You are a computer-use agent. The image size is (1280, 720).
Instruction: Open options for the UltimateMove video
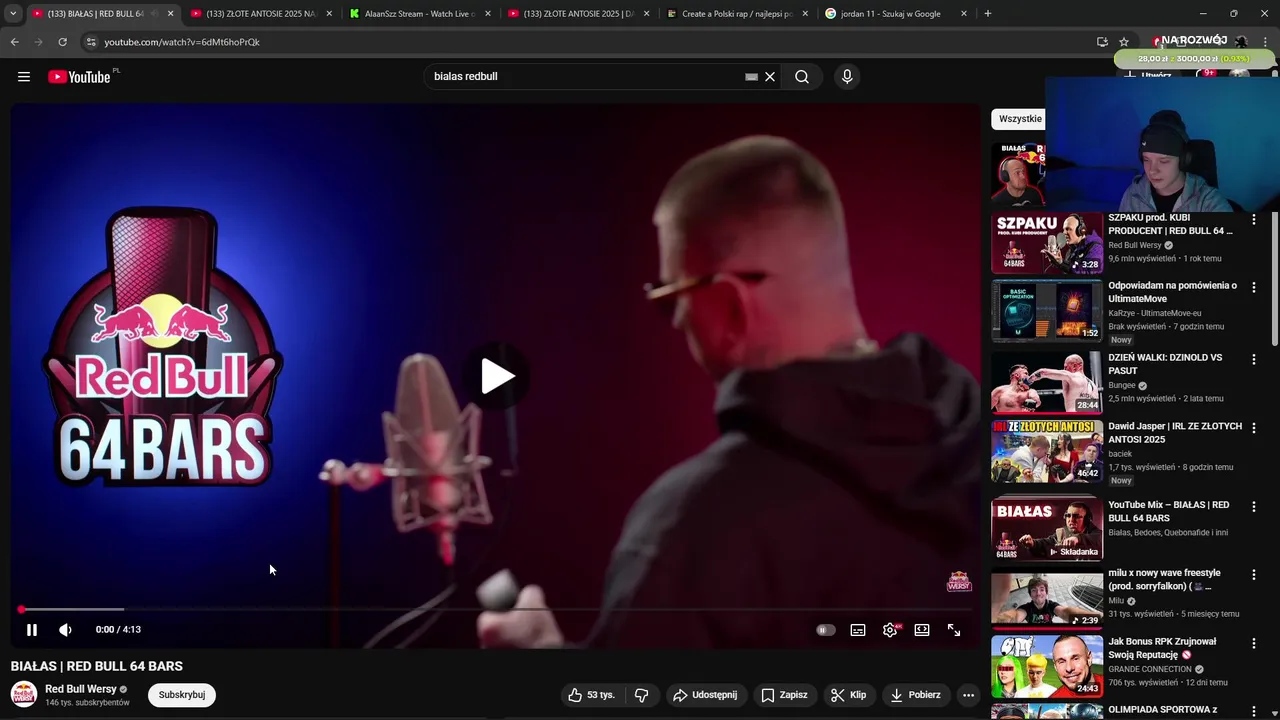pyautogui.click(x=1254, y=287)
